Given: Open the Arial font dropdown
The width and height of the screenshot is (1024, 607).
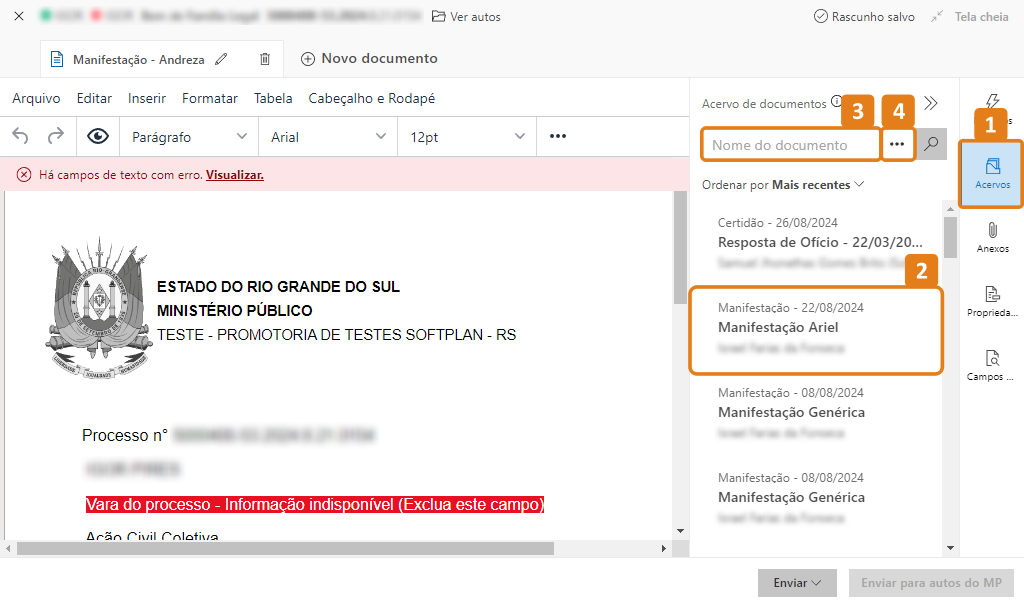Looking at the screenshot, I should point(327,137).
